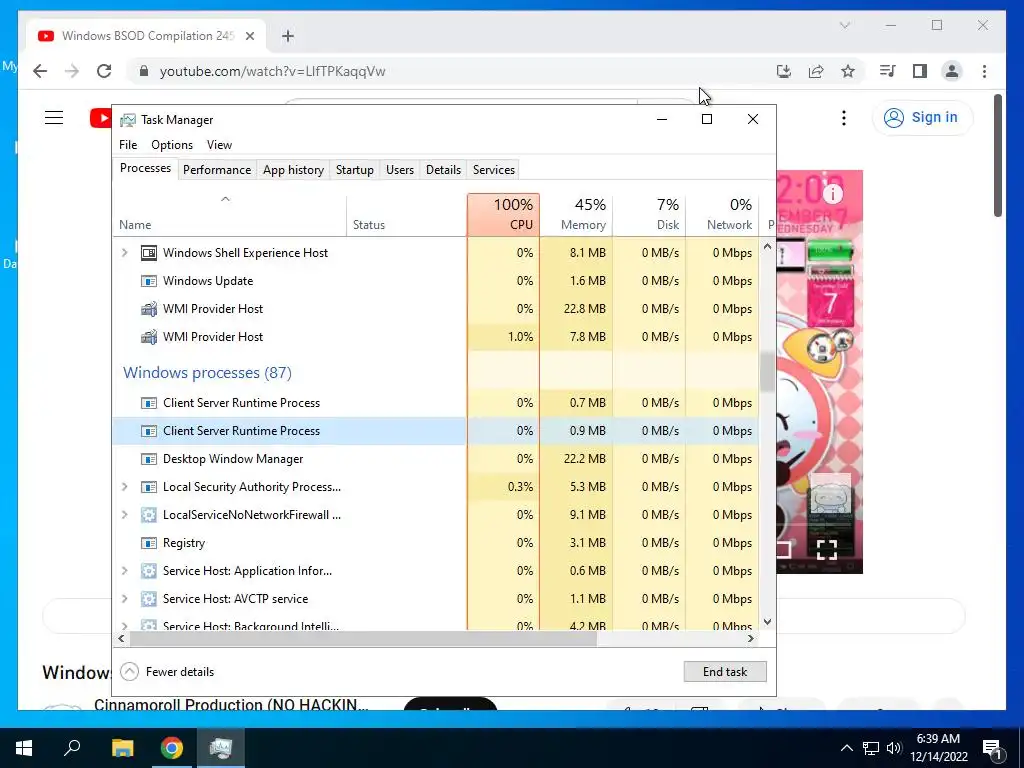Expand Service Host: AVCTP service row

(x=124, y=599)
